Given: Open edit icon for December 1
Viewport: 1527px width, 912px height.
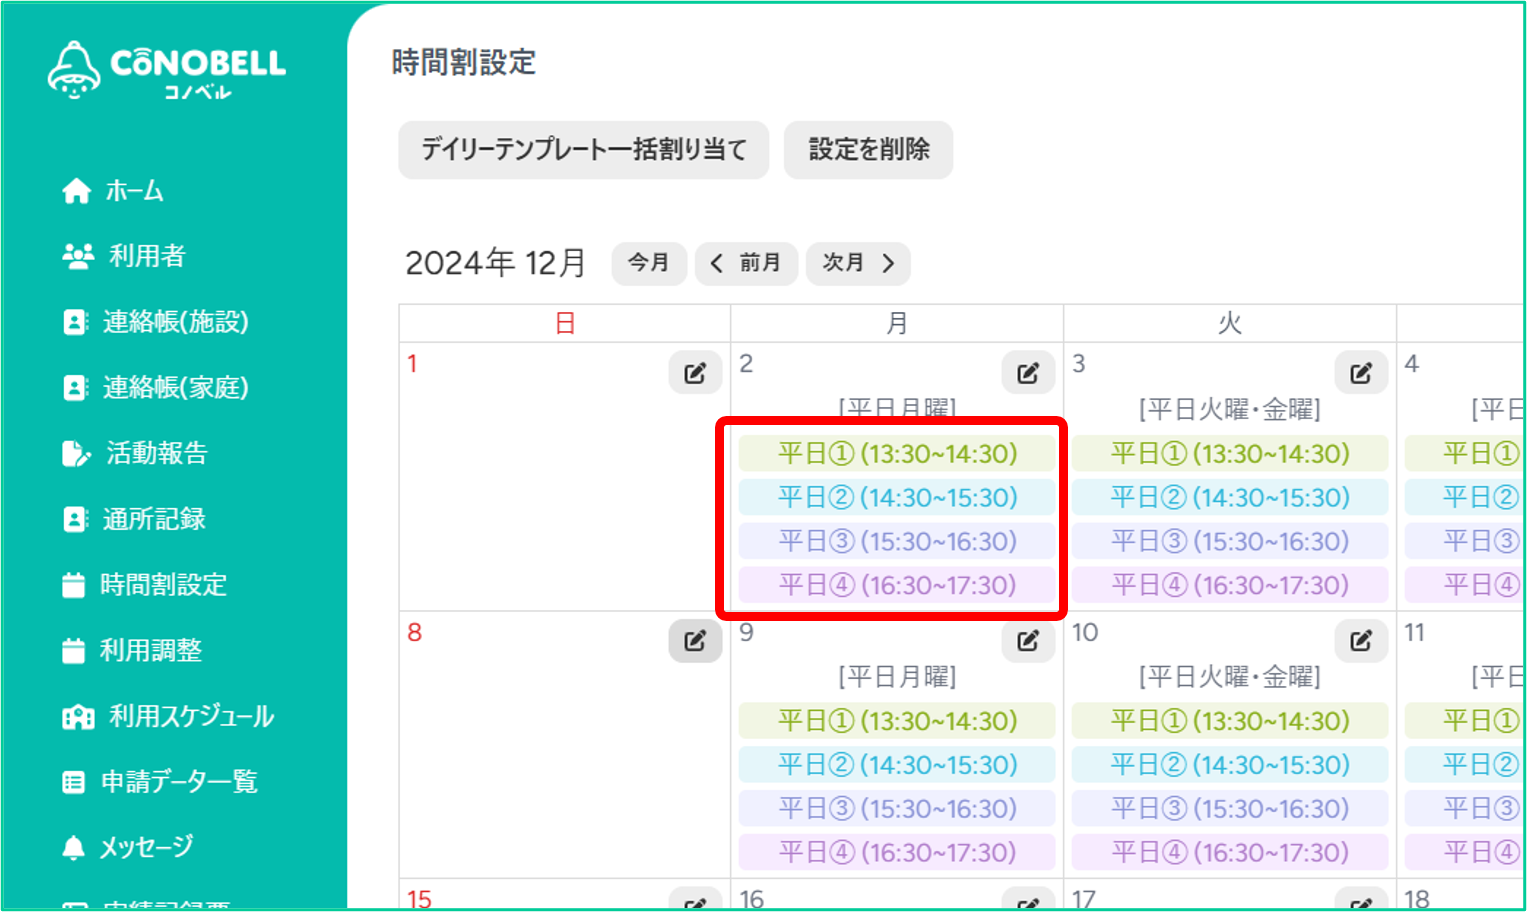Looking at the screenshot, I should coord(695,373).
